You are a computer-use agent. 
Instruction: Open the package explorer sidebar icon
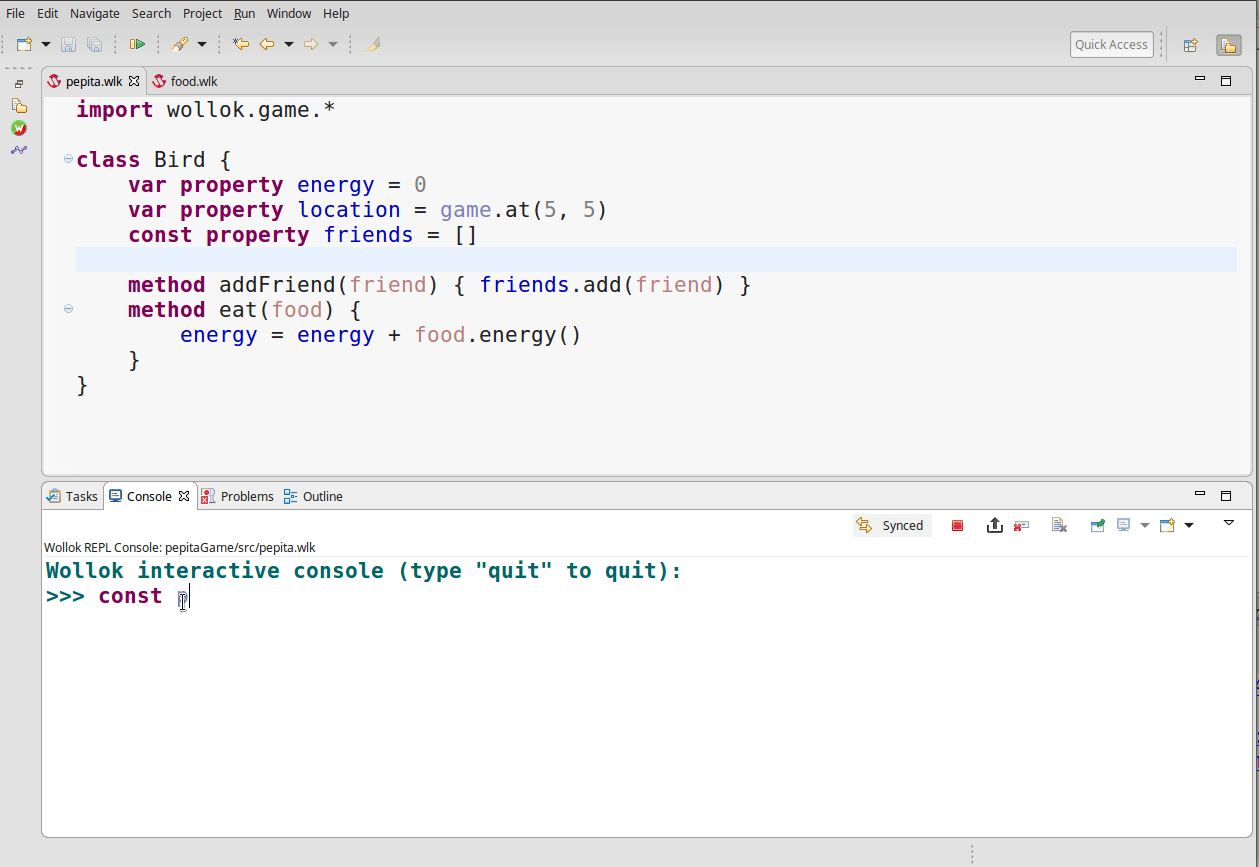(19, 105)
